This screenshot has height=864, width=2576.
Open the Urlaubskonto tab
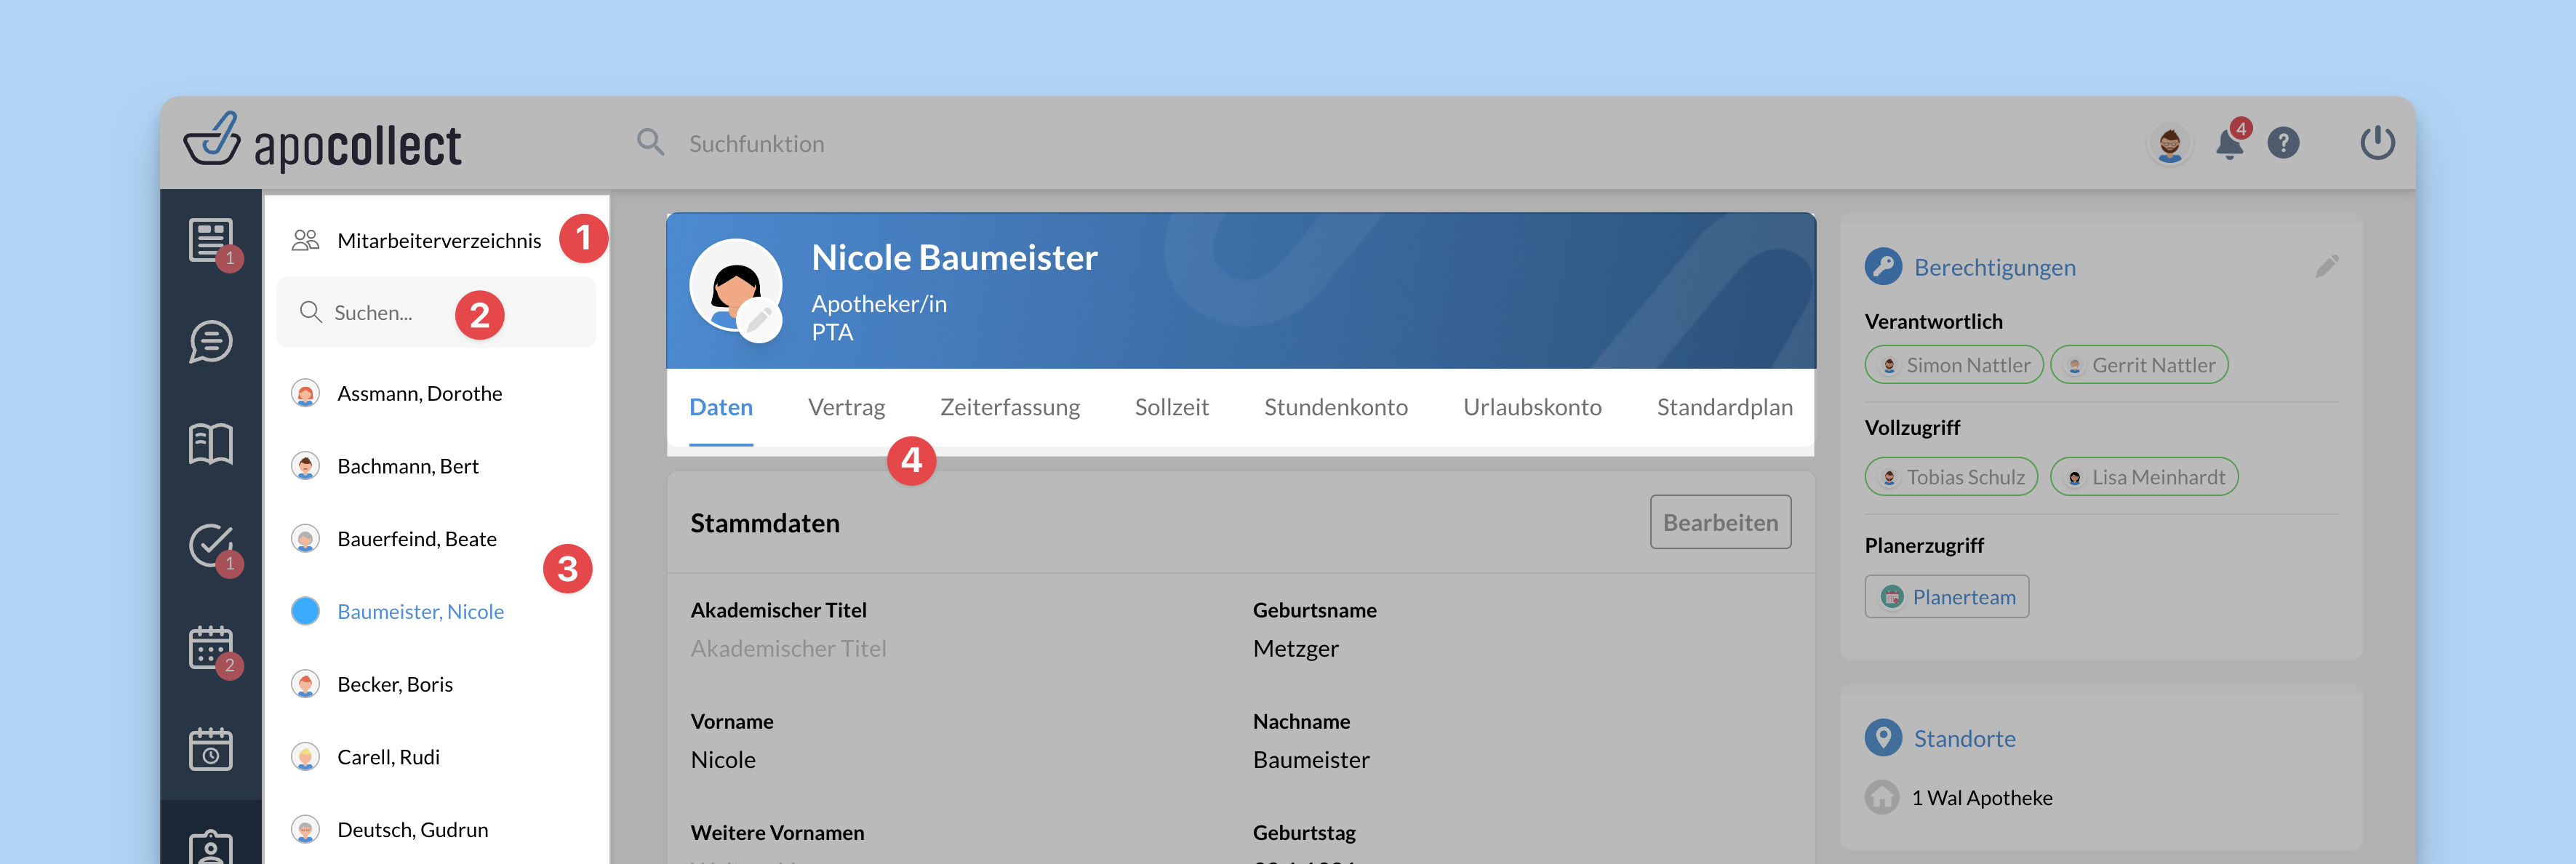(x=1532, y=407)
